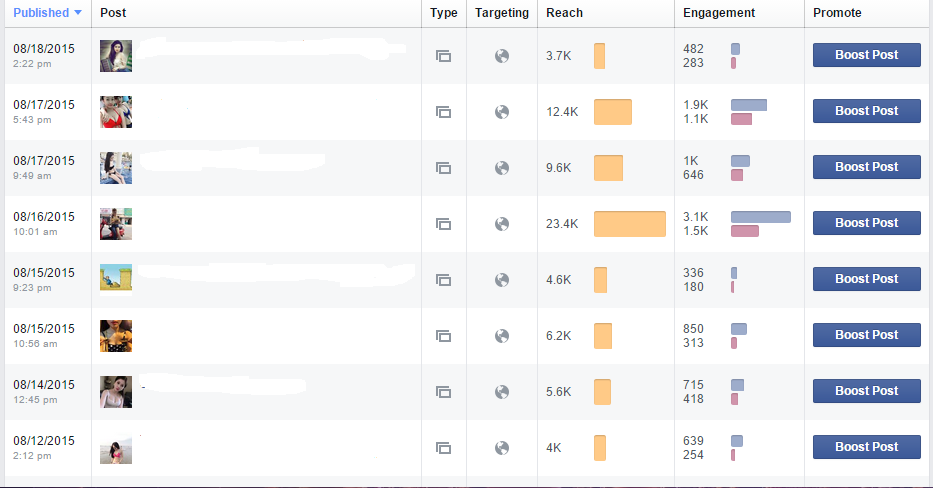Viewport: 933px width, 488px height.
Task: Click the Targeting column header
Action: [x=502, y=13]
